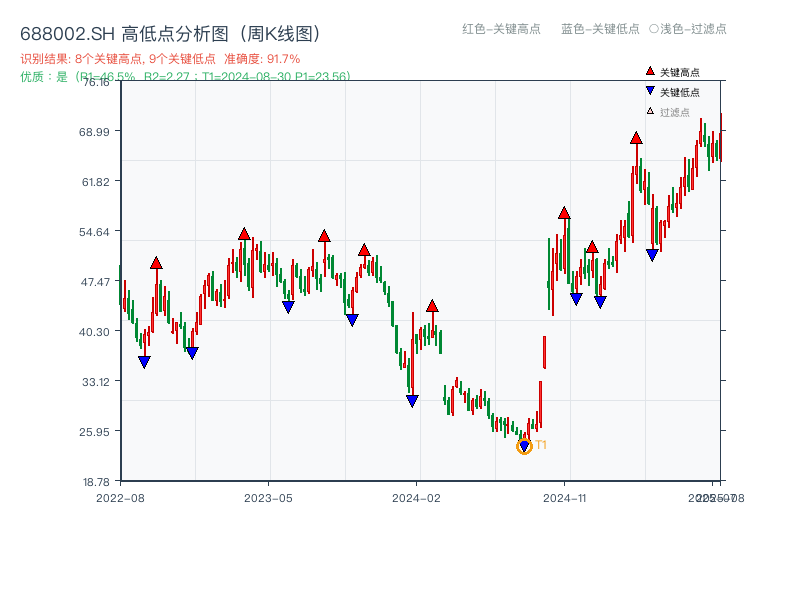Click y-axis label 61.82
Image resolution: width=800 pixels, height=600 pixels.
[x=95, y=182]
